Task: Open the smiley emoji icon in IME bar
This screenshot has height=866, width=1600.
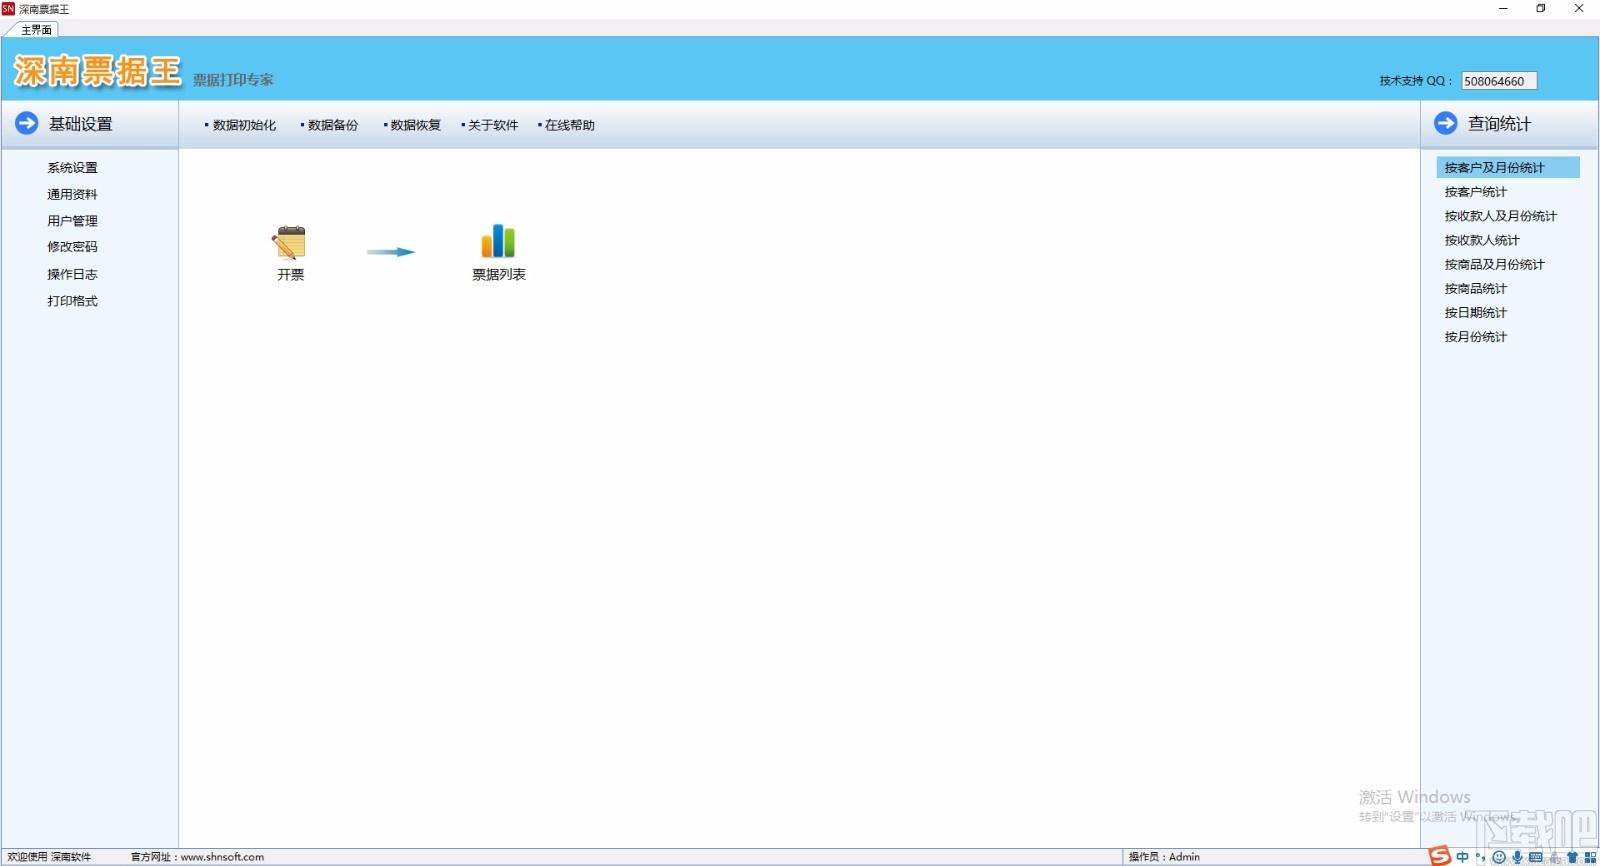Action: pyautogui.click(x=1499, y=857)
